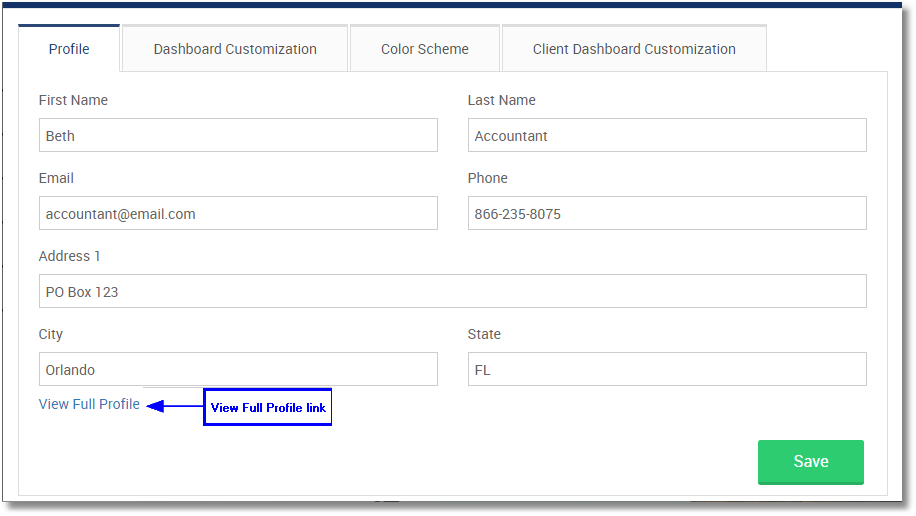
Task: Click the blue-bordered callout annotation box
Action: (268, 408)
